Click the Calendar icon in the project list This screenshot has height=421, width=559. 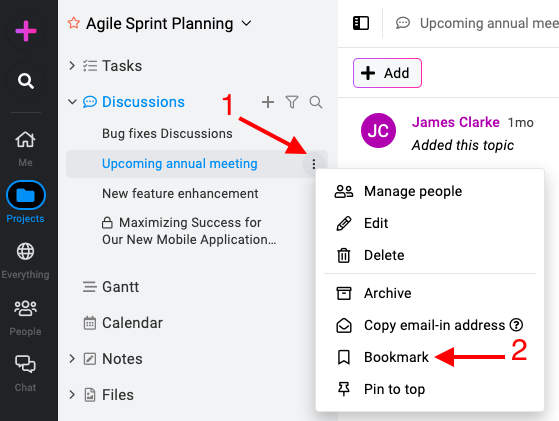tap(89, 323)
